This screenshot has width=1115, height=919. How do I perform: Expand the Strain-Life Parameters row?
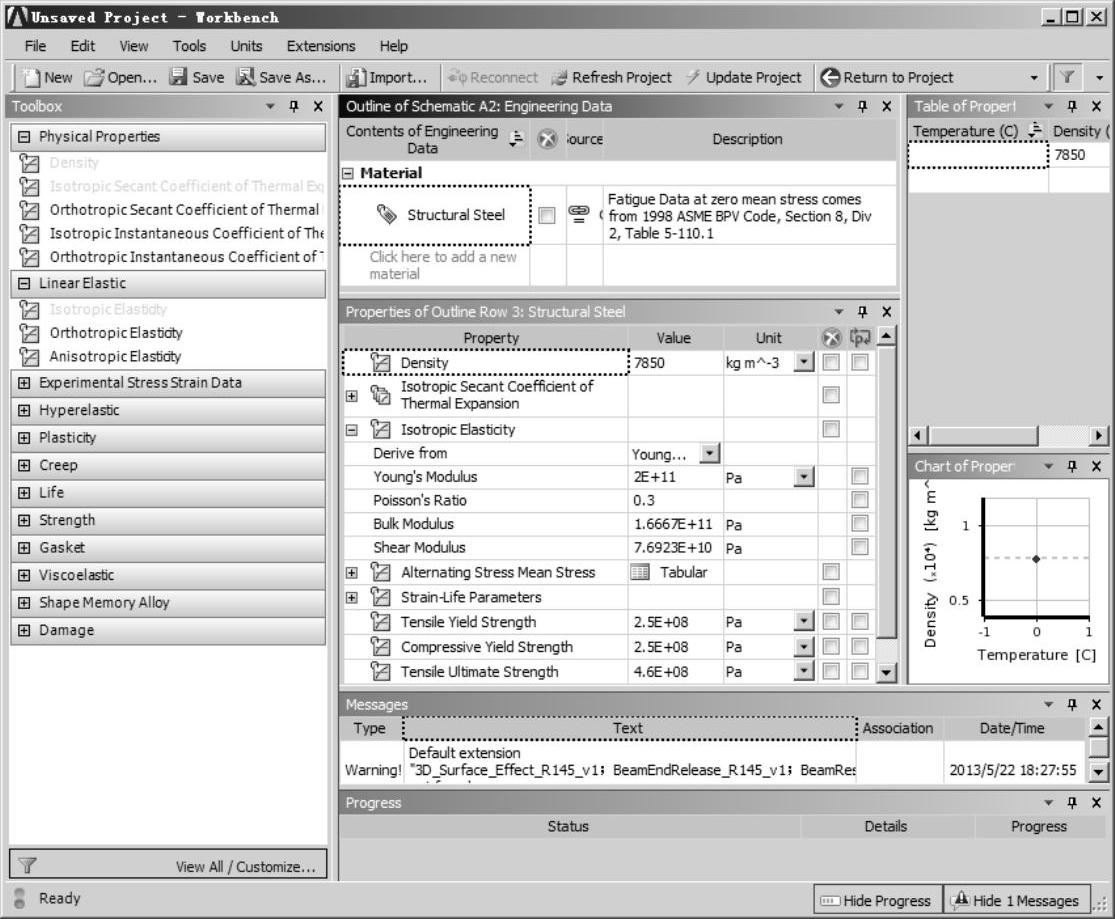coord(351,597)
